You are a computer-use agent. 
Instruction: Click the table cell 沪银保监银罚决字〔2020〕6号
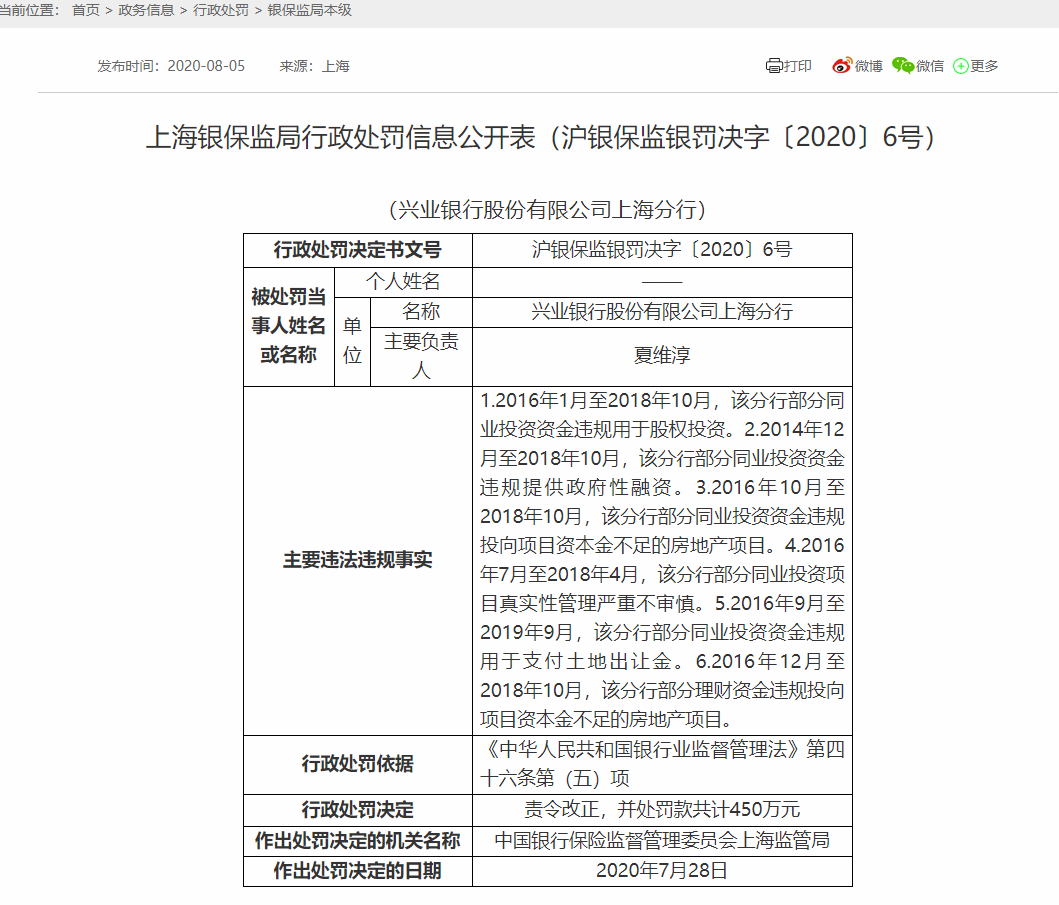662,250
